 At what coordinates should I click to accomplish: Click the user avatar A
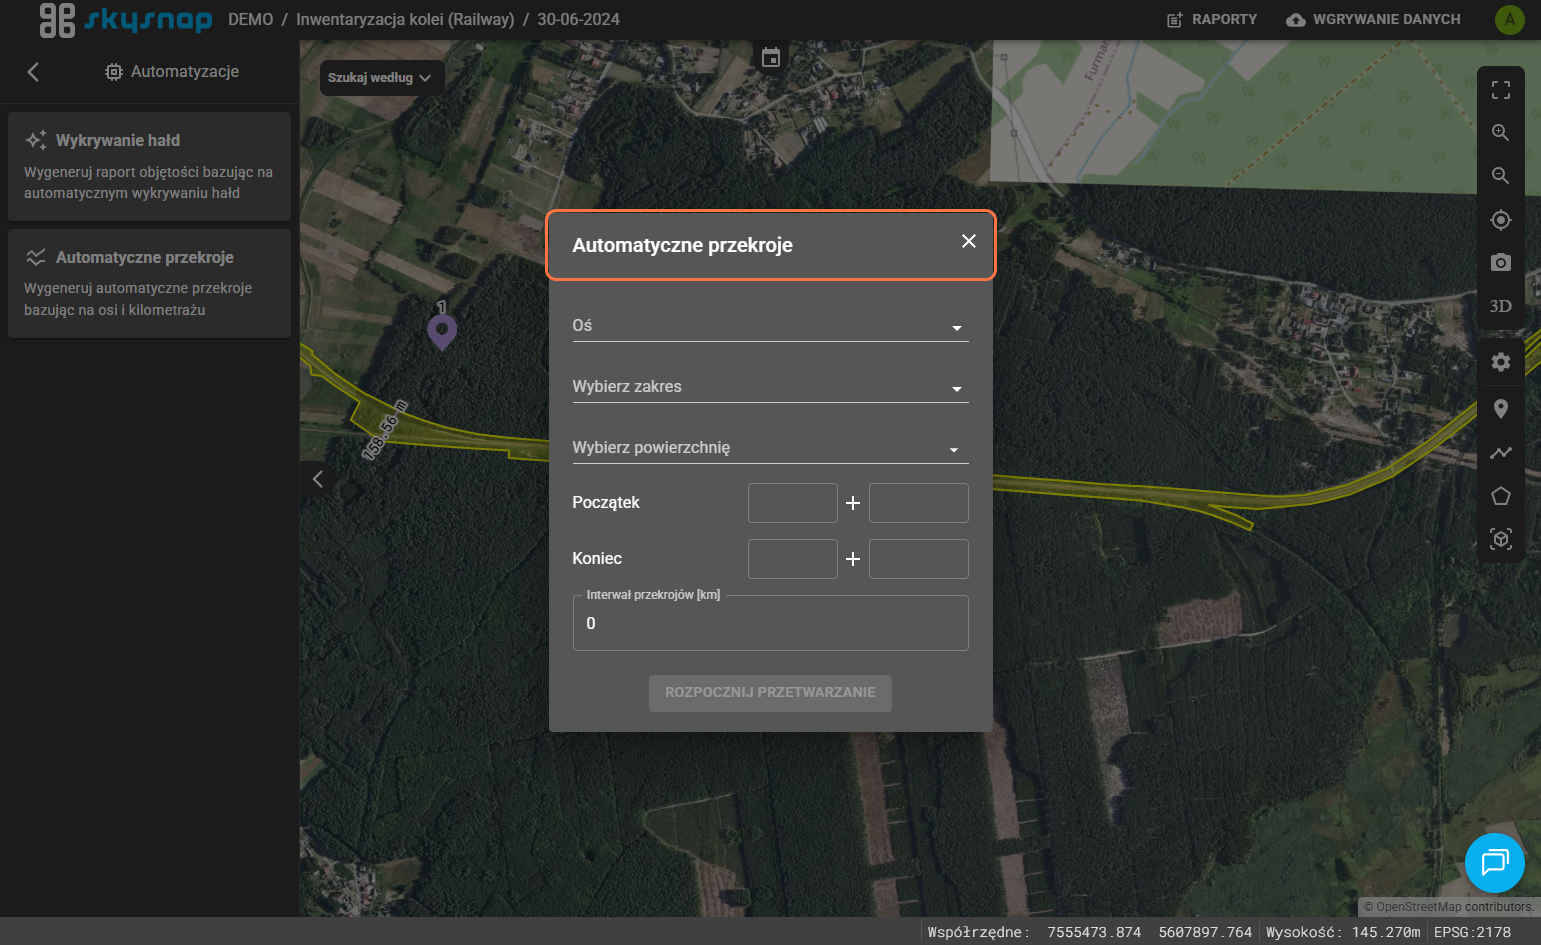tap(1509, 20)
